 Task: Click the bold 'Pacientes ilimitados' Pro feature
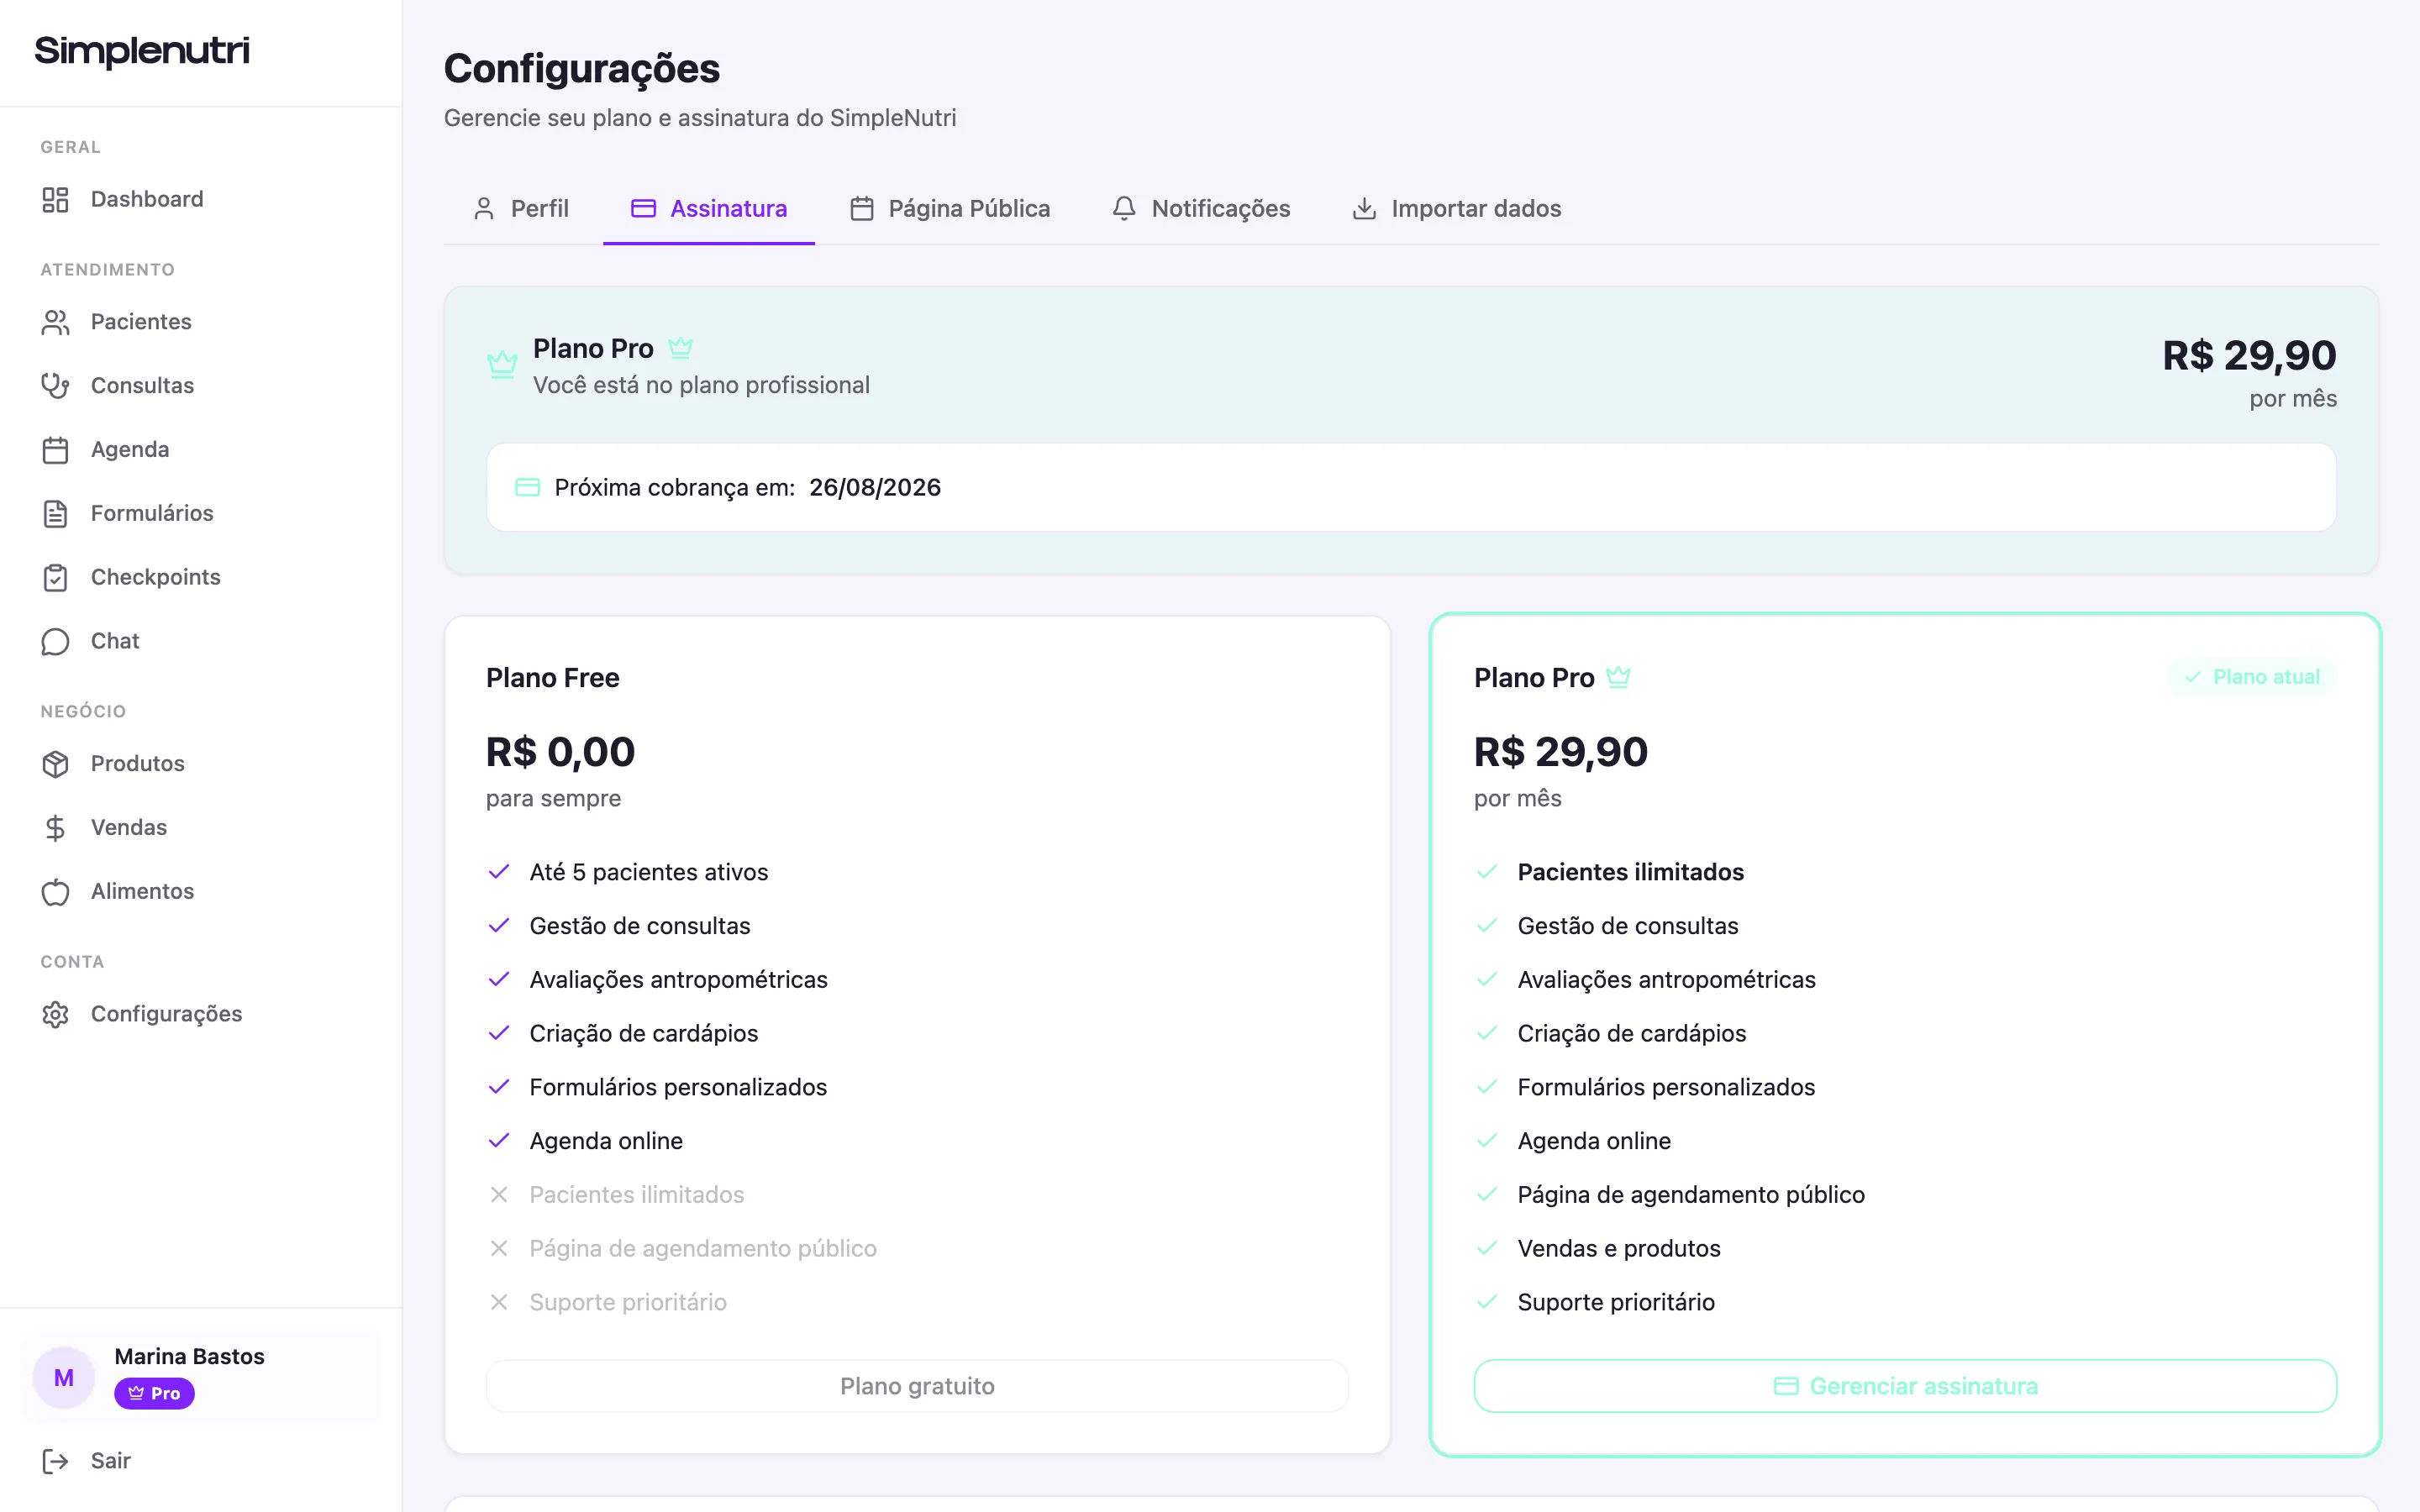click(1631, 872)
